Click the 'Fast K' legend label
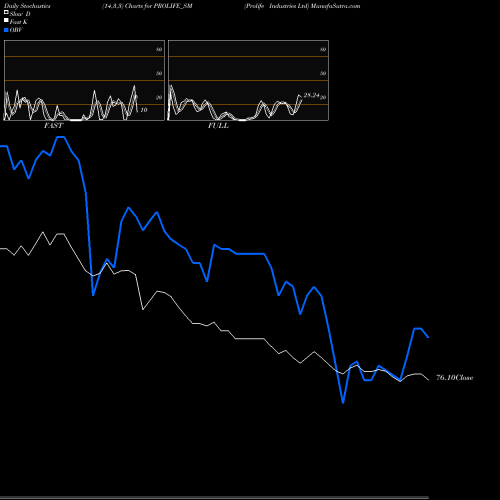 [x=19, y=22]
